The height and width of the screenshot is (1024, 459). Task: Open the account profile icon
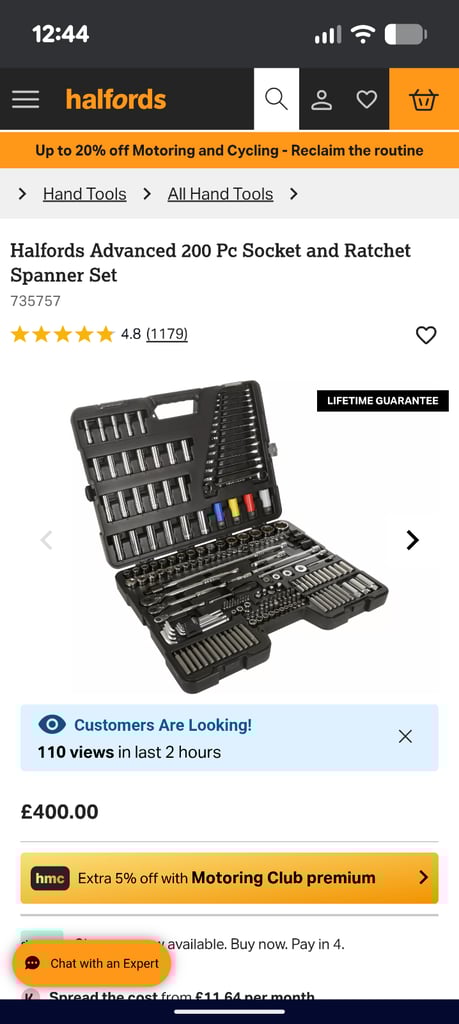(321, 100)
